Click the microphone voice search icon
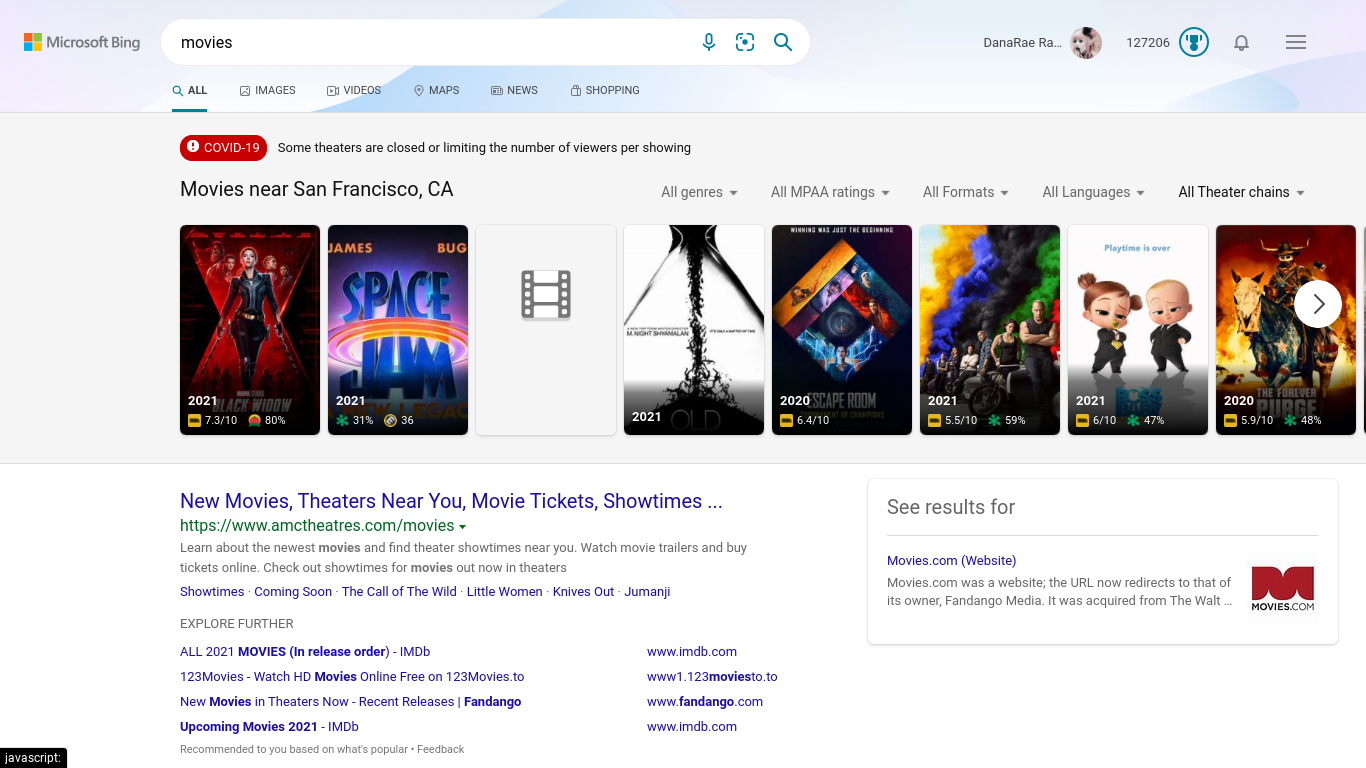 pyautogui.click(x=708, y=42)
